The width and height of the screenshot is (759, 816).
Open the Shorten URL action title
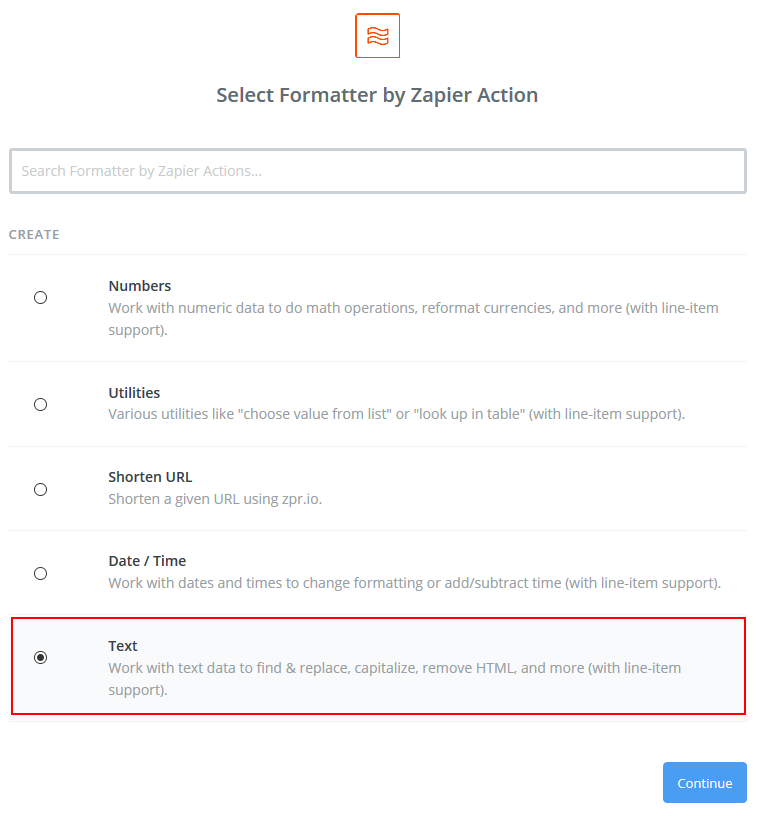(150, 477)
